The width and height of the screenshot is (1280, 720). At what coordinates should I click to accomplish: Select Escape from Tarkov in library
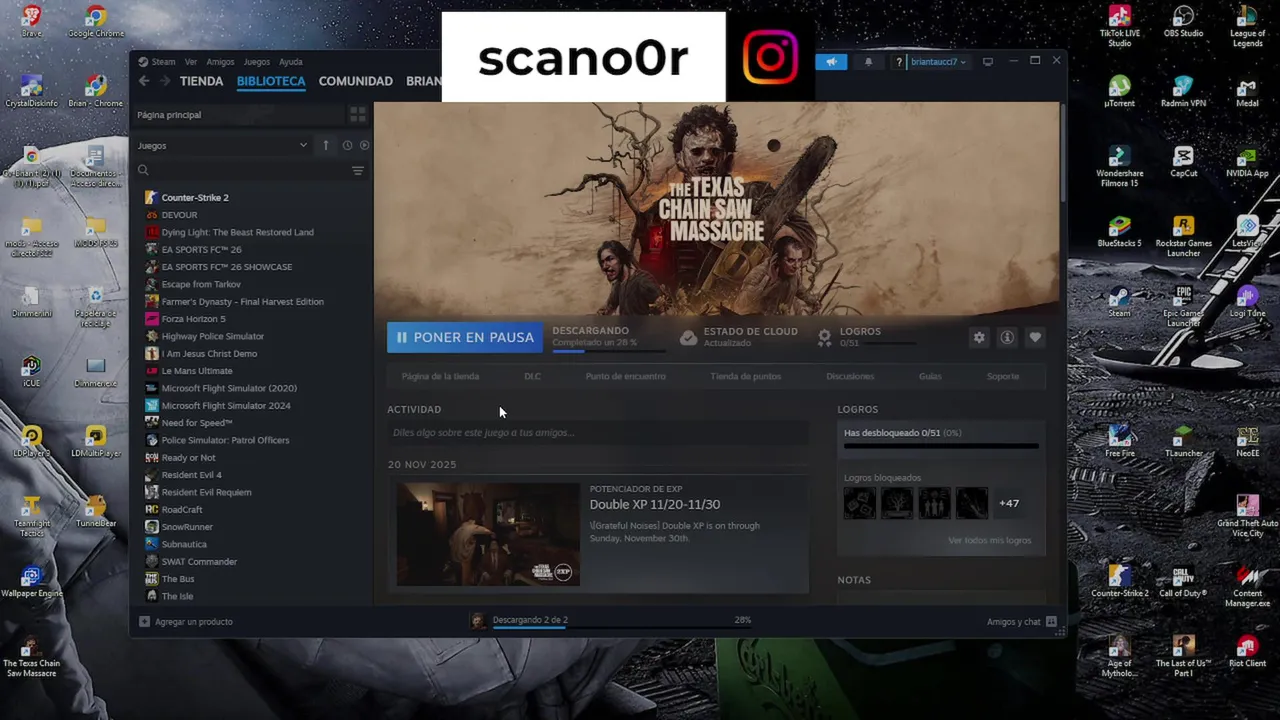[x=201, y=284]
